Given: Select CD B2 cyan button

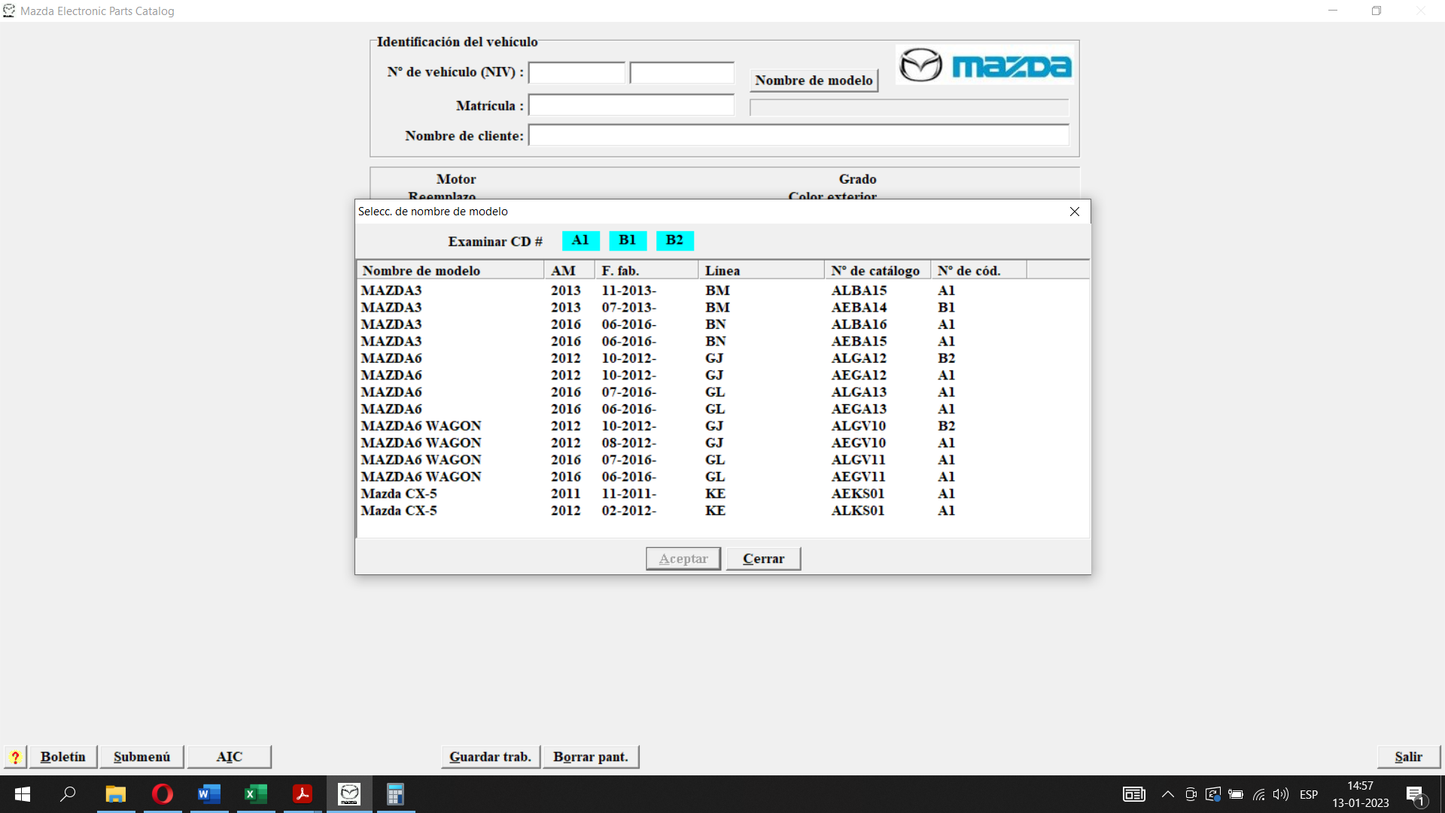Looking at the screenshot, I should (x=675, y=241).
